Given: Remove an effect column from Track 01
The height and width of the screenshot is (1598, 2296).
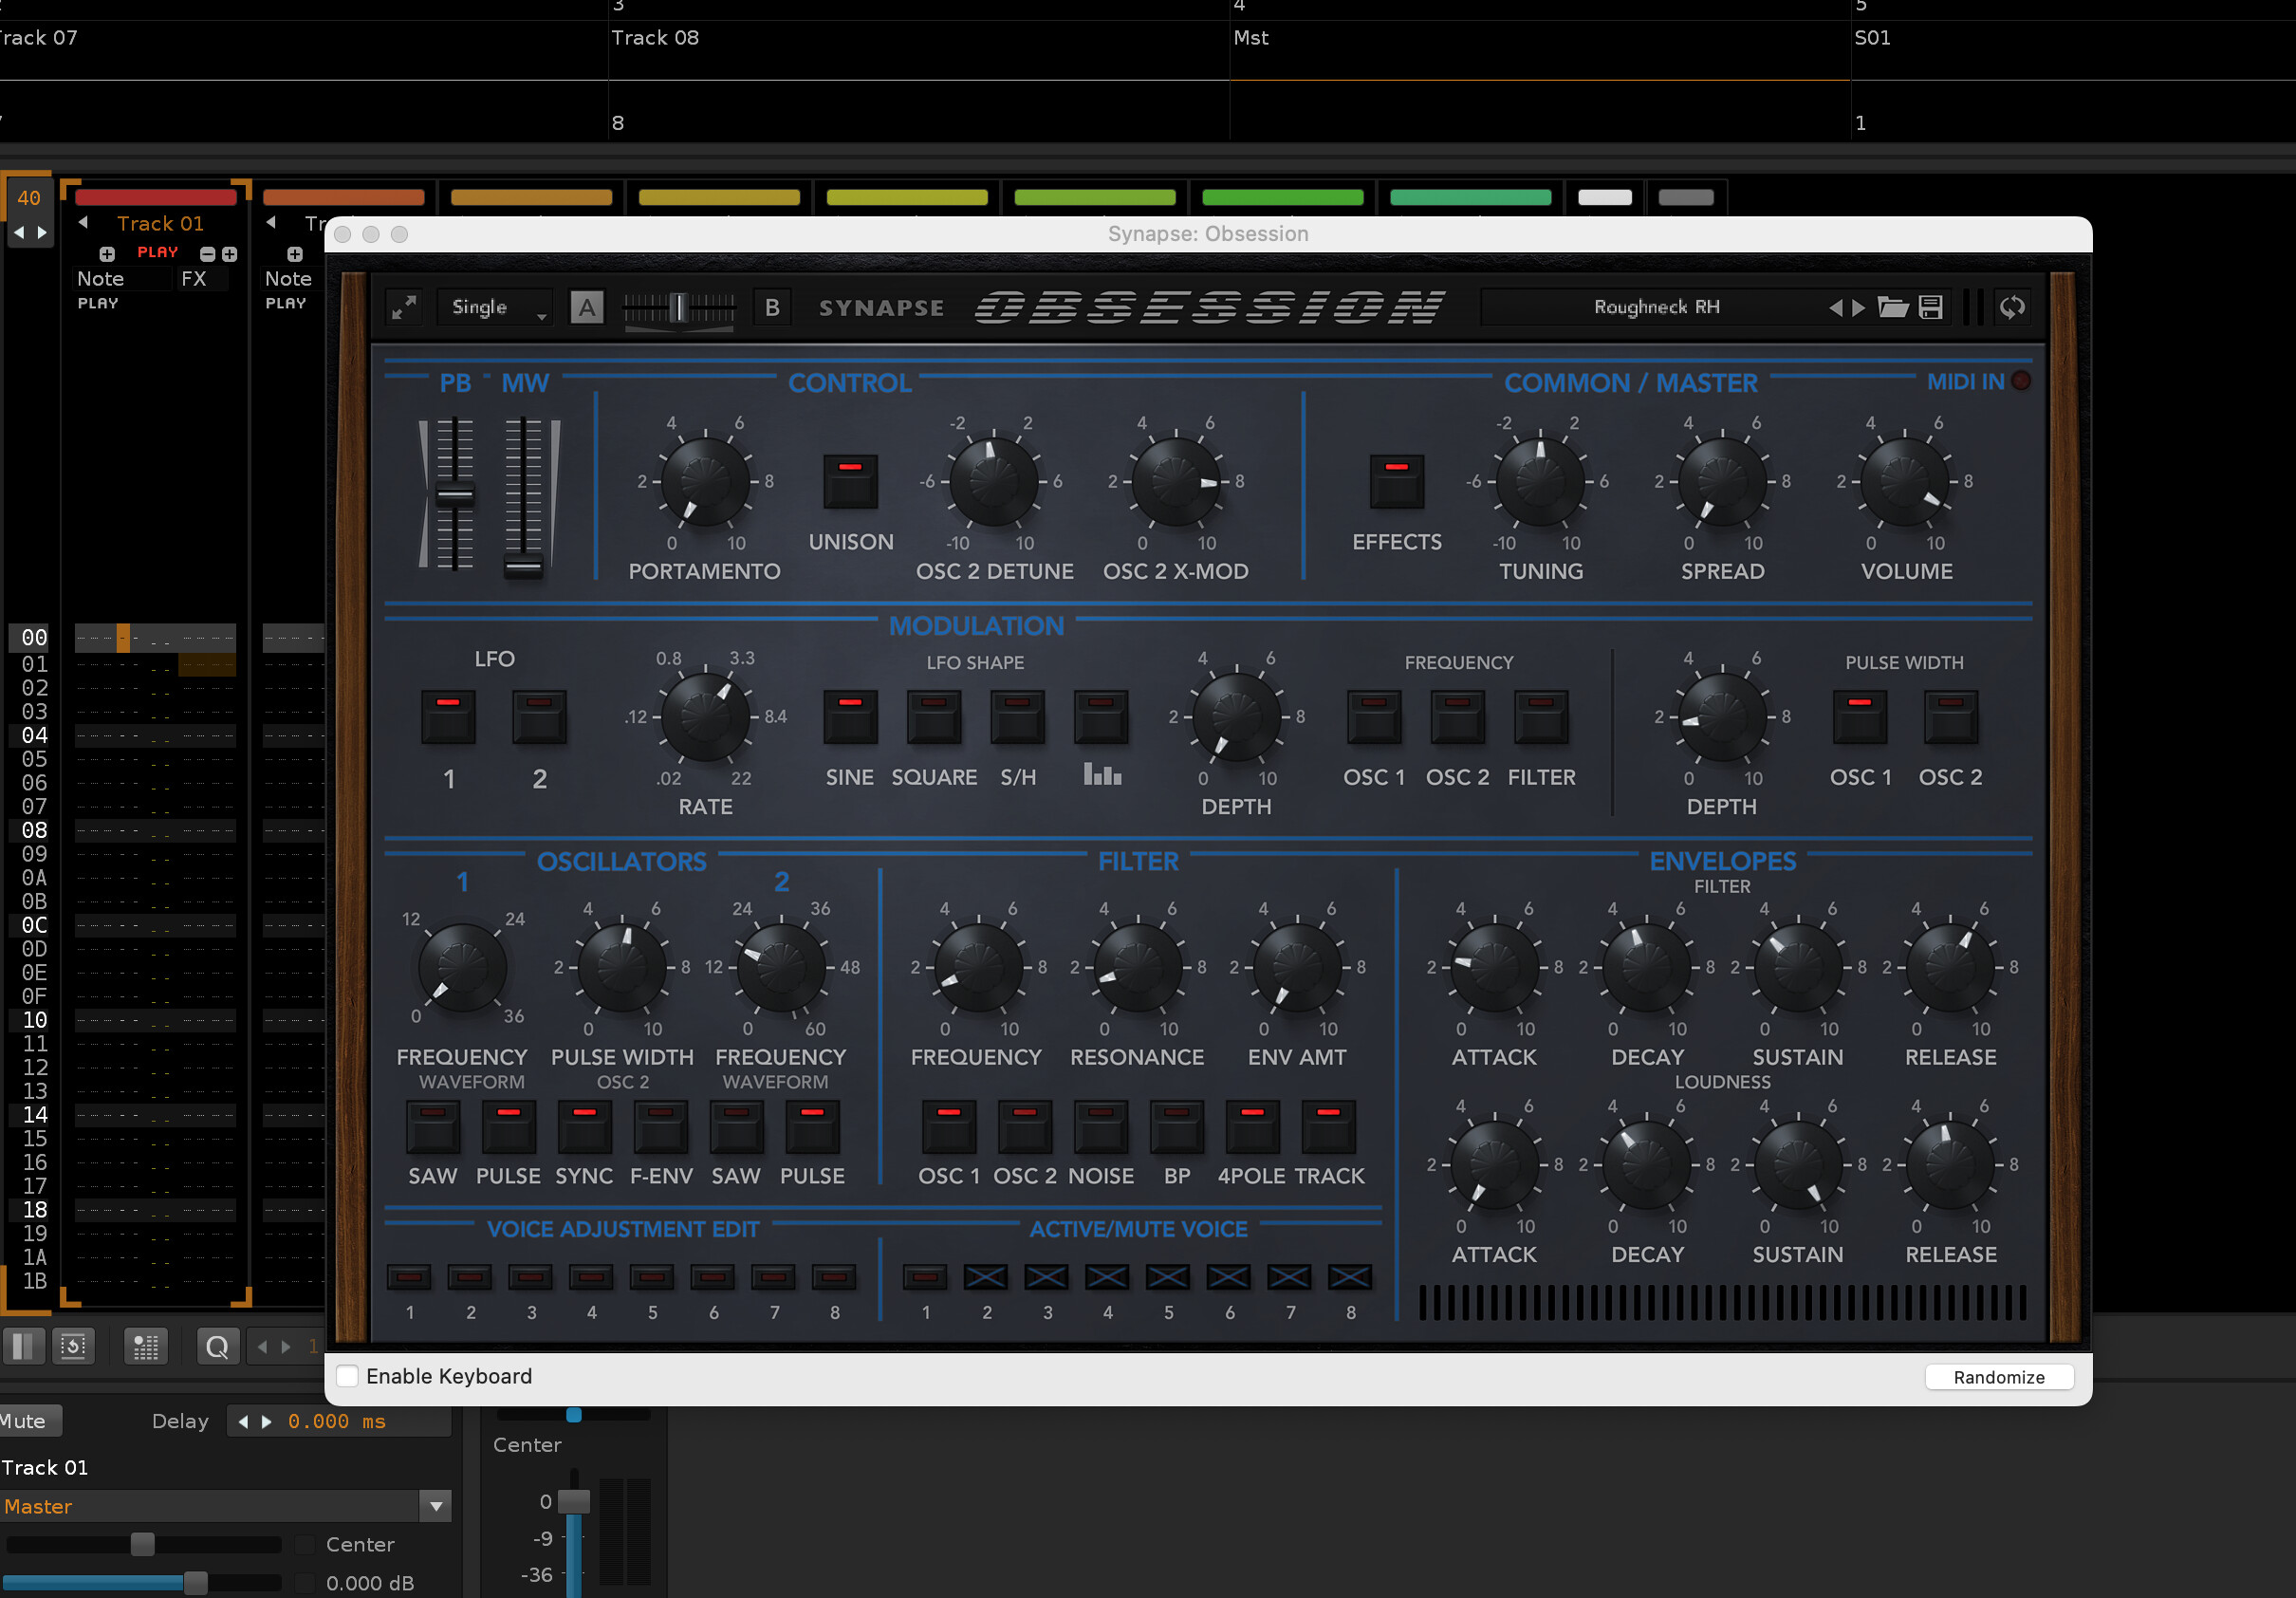Looking at the screenshot, I should click(x=207, y=254).
